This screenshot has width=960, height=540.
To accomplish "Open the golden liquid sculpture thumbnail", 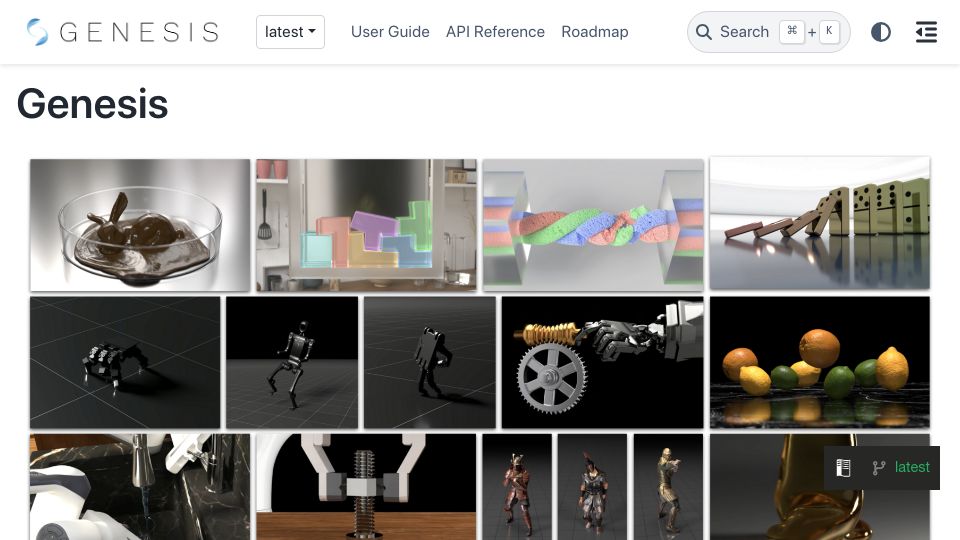I will click(820, 487).
